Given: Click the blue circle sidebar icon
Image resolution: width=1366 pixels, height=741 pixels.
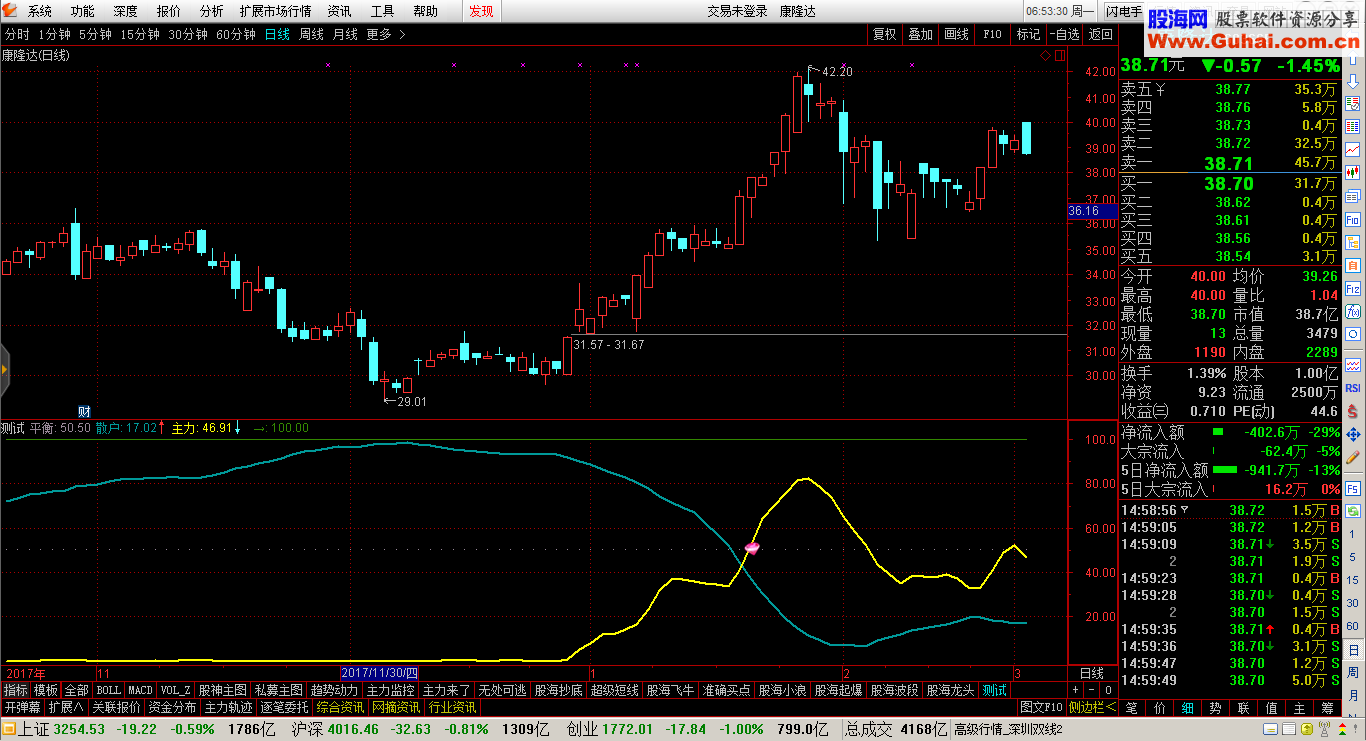Looking at the screenshot, I should tap(1353, 334).
